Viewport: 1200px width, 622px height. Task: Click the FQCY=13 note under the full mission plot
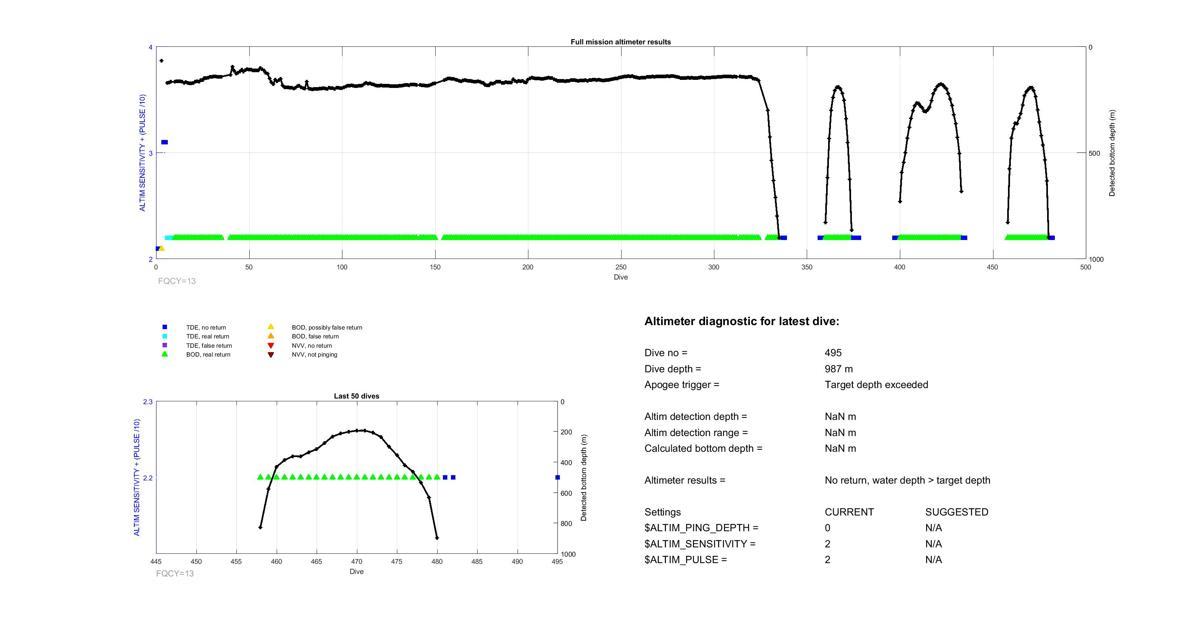pyautogui.click(x=177, y=281)
